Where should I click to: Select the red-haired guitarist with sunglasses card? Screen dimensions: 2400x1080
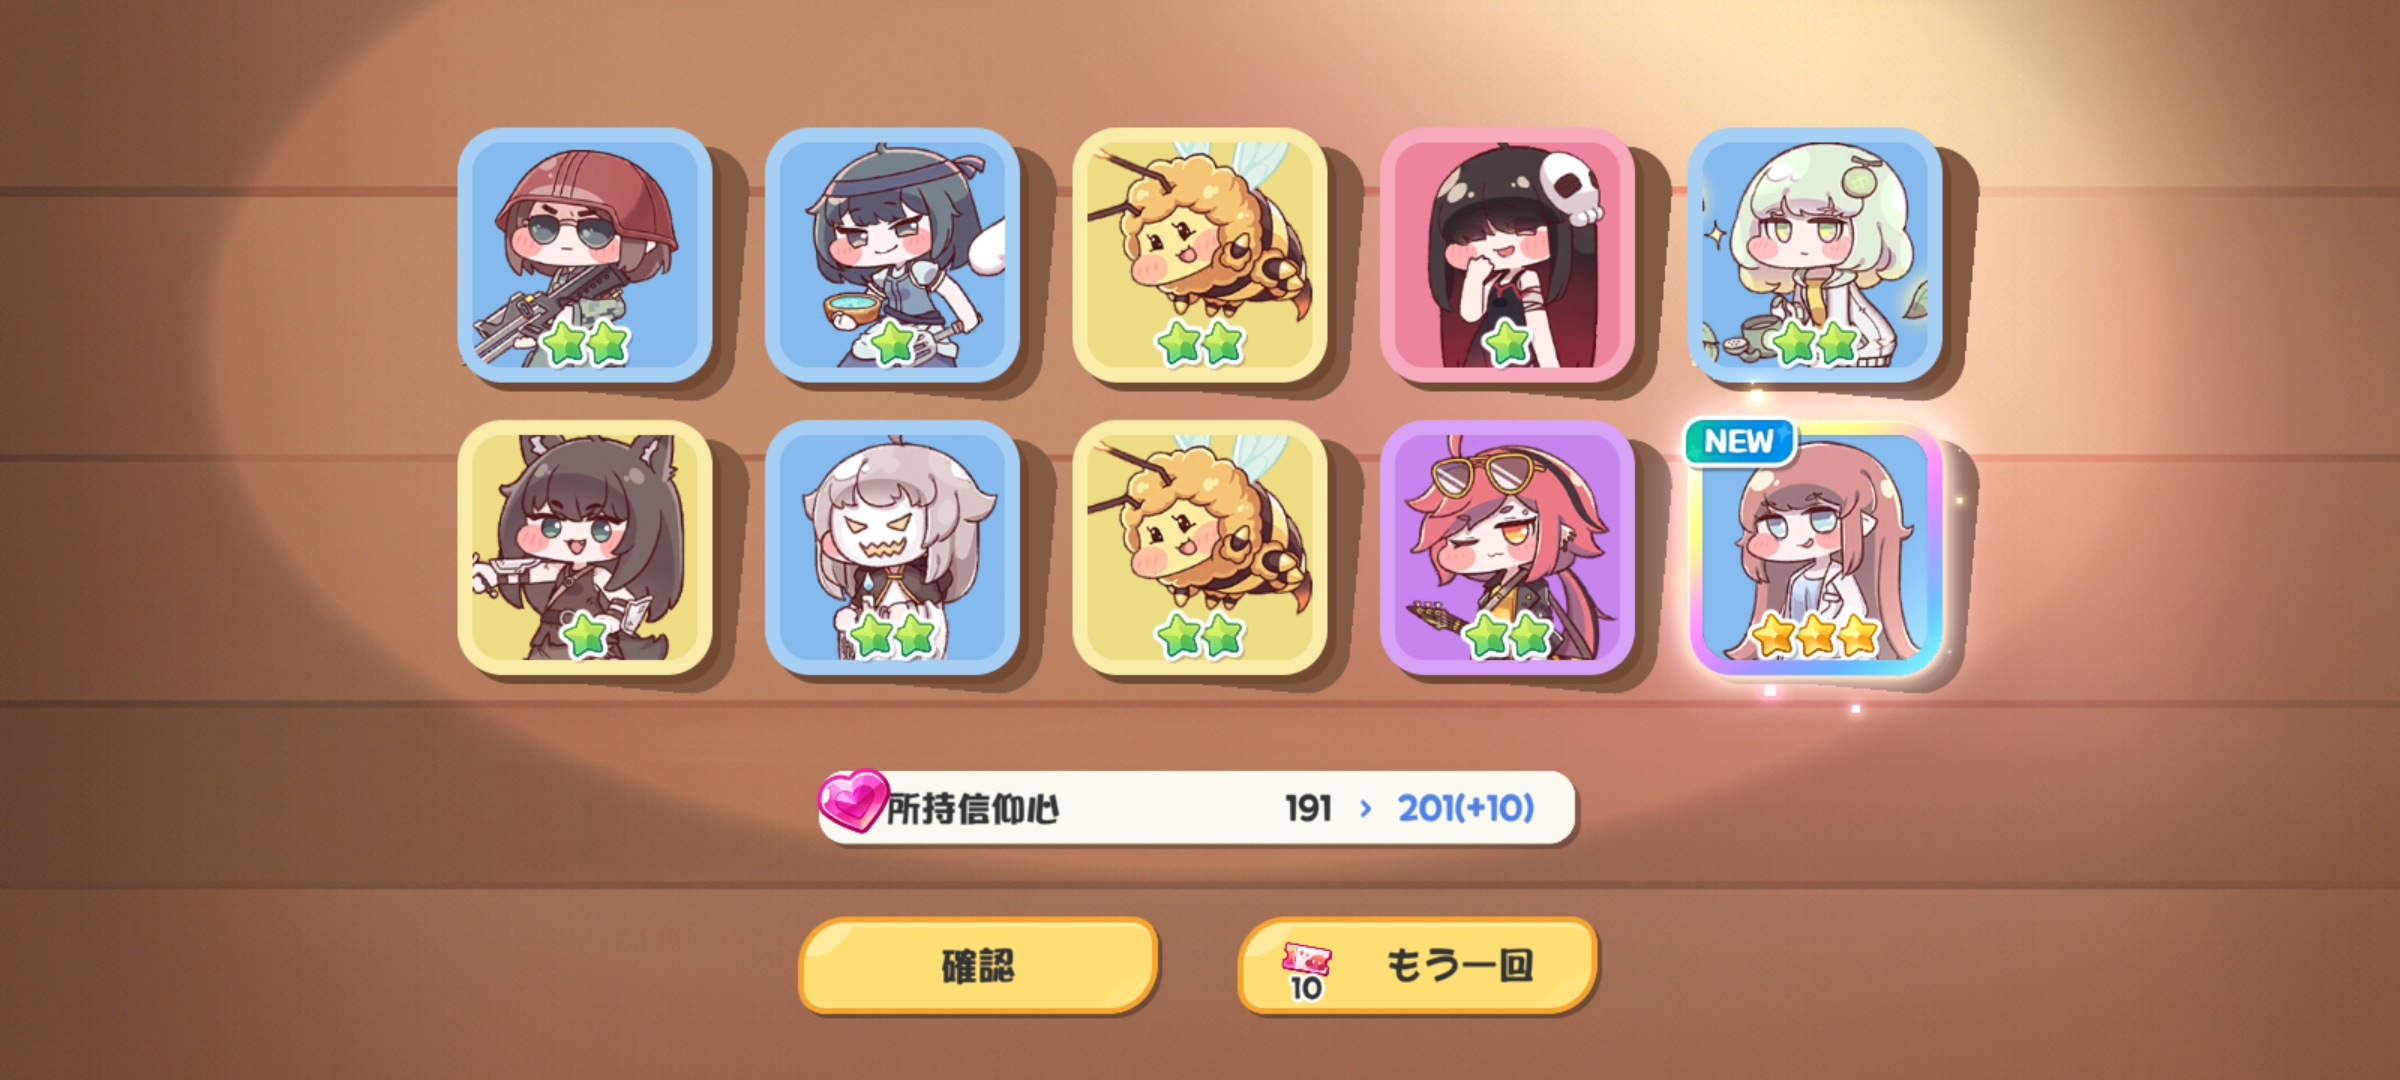1507,547
